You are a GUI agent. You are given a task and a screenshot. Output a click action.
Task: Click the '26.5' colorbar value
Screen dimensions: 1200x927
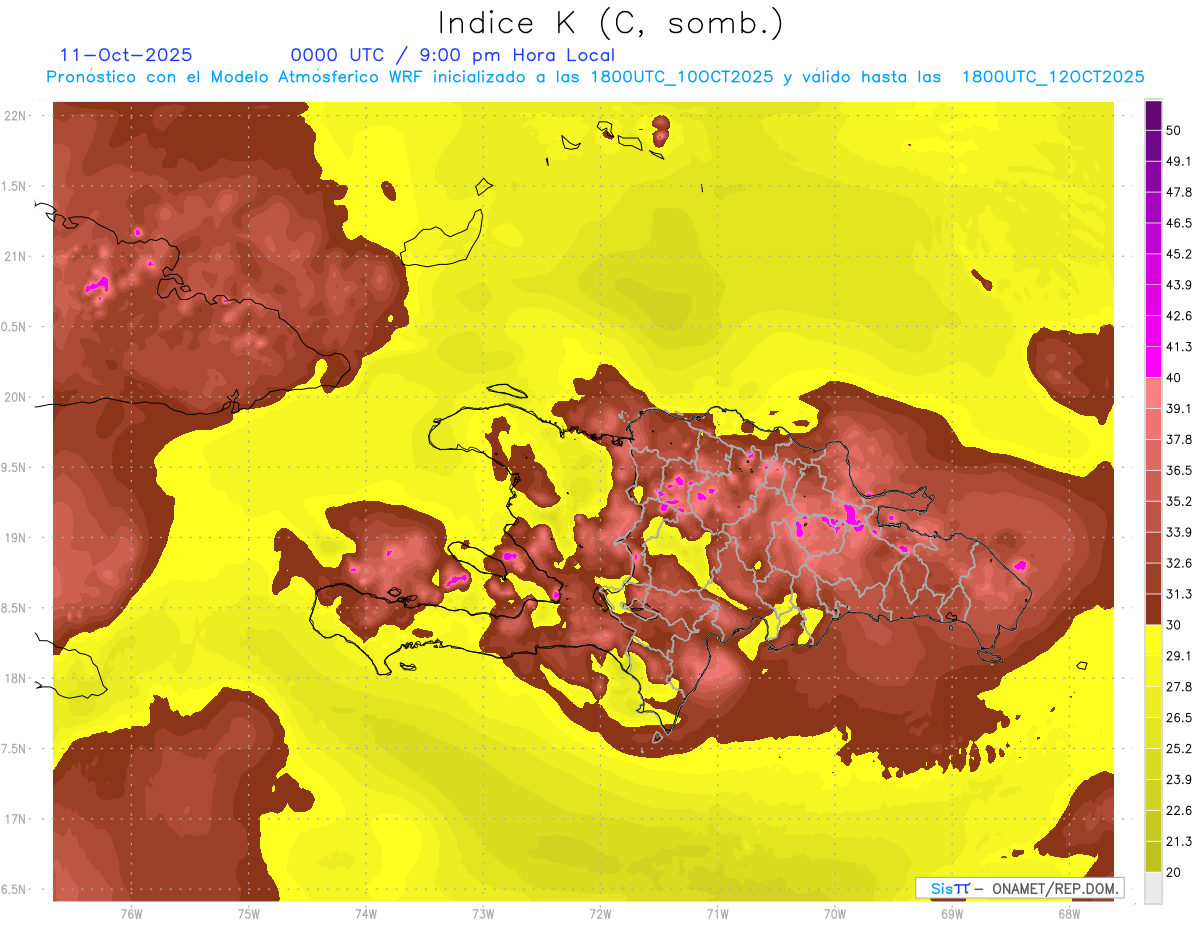click(1179, 717)
